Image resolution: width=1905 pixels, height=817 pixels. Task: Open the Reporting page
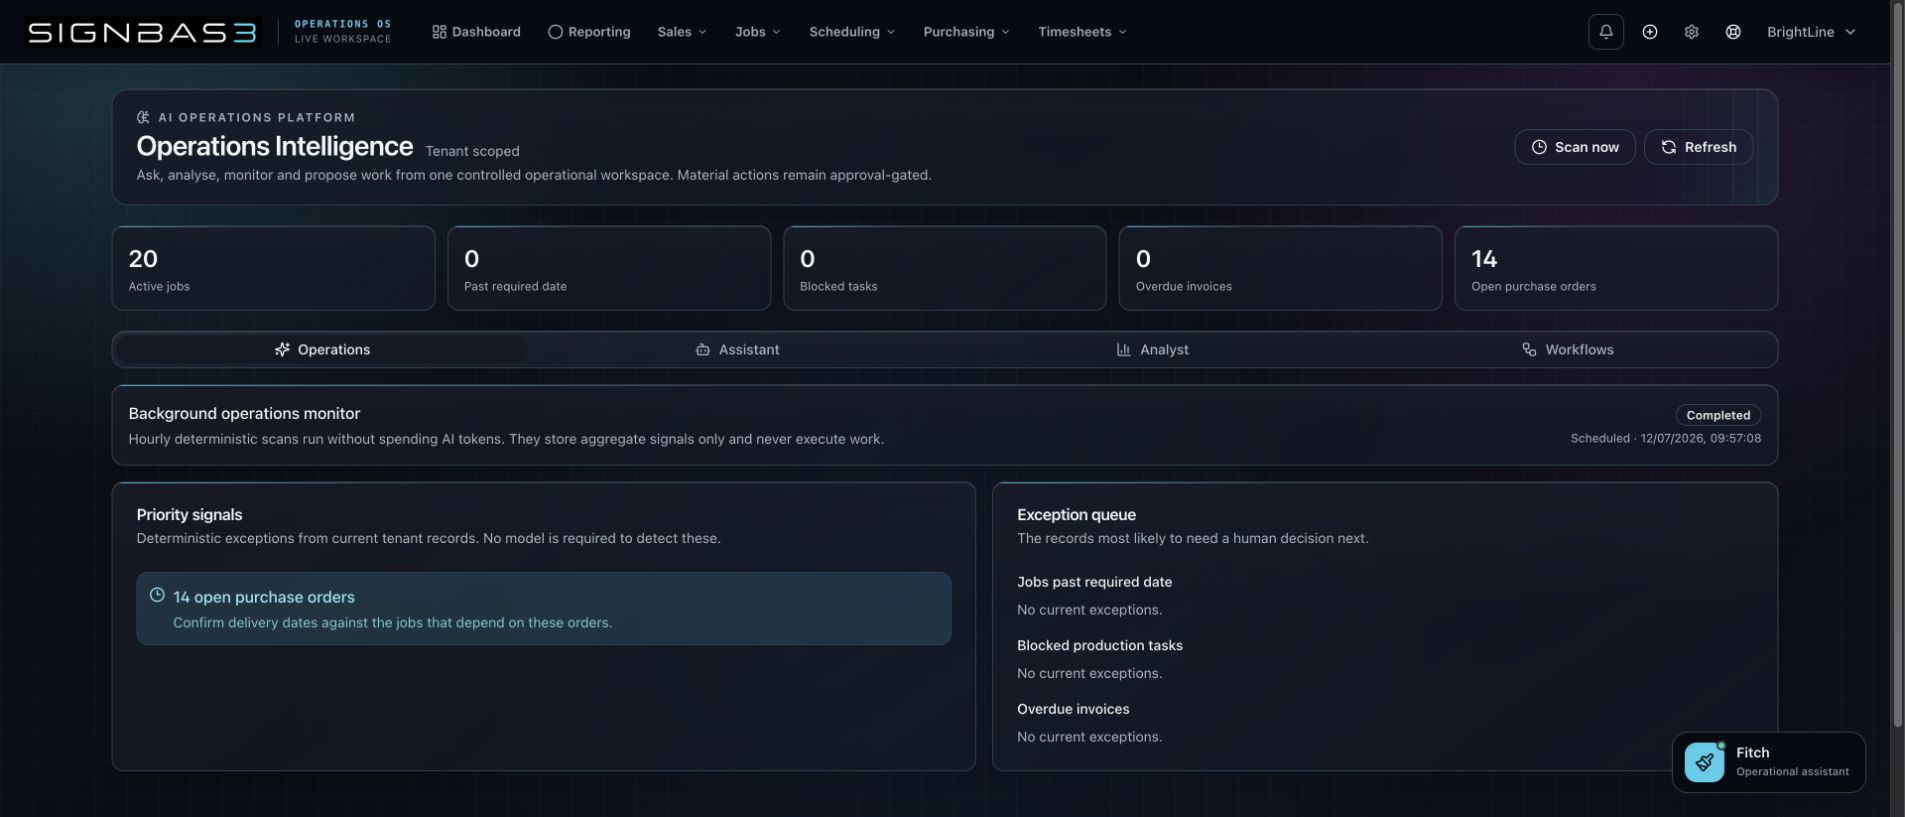point(589,32)
